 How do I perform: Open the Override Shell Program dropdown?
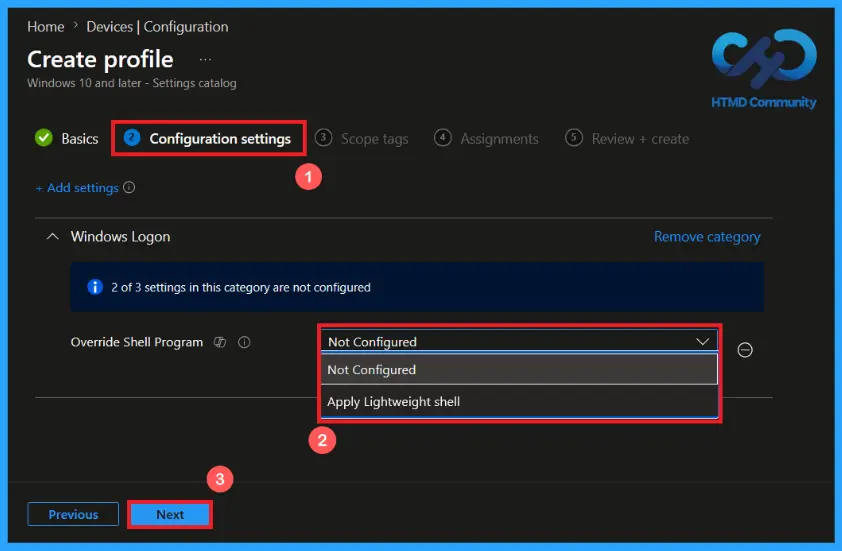pyautogui.click(x=519, y=342)
